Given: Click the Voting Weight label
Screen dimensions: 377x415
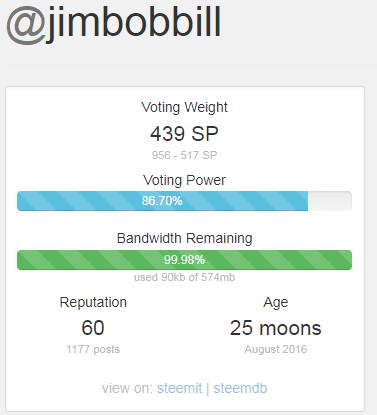Looking at the screenshot, I should pyautogui.click(x=184, y=107).
